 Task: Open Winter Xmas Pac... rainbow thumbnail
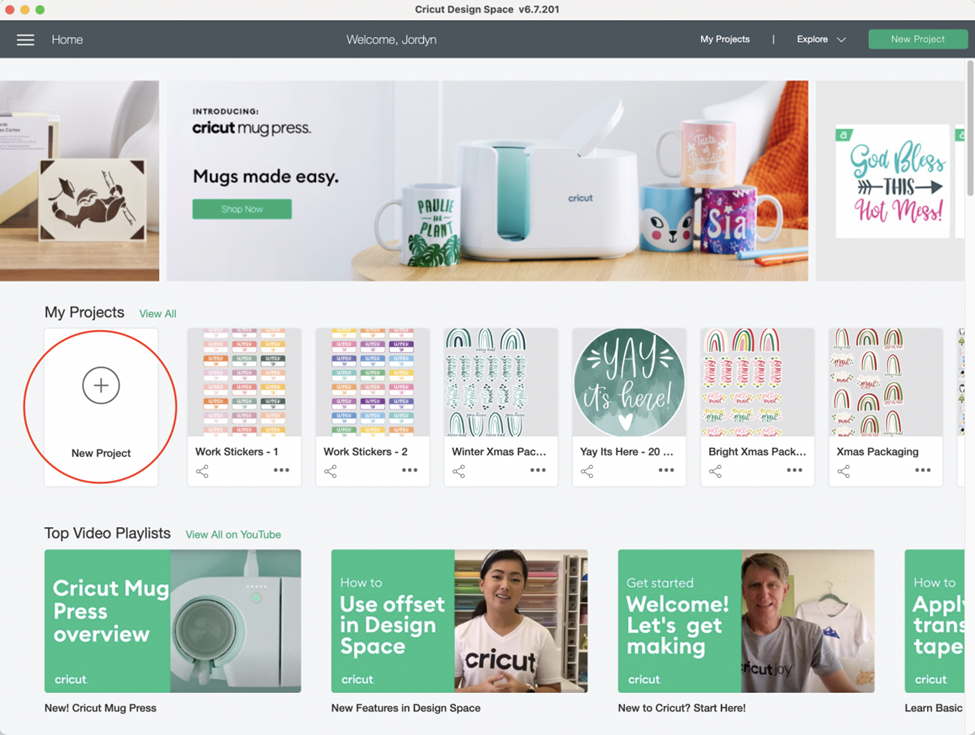coord(501,382)
